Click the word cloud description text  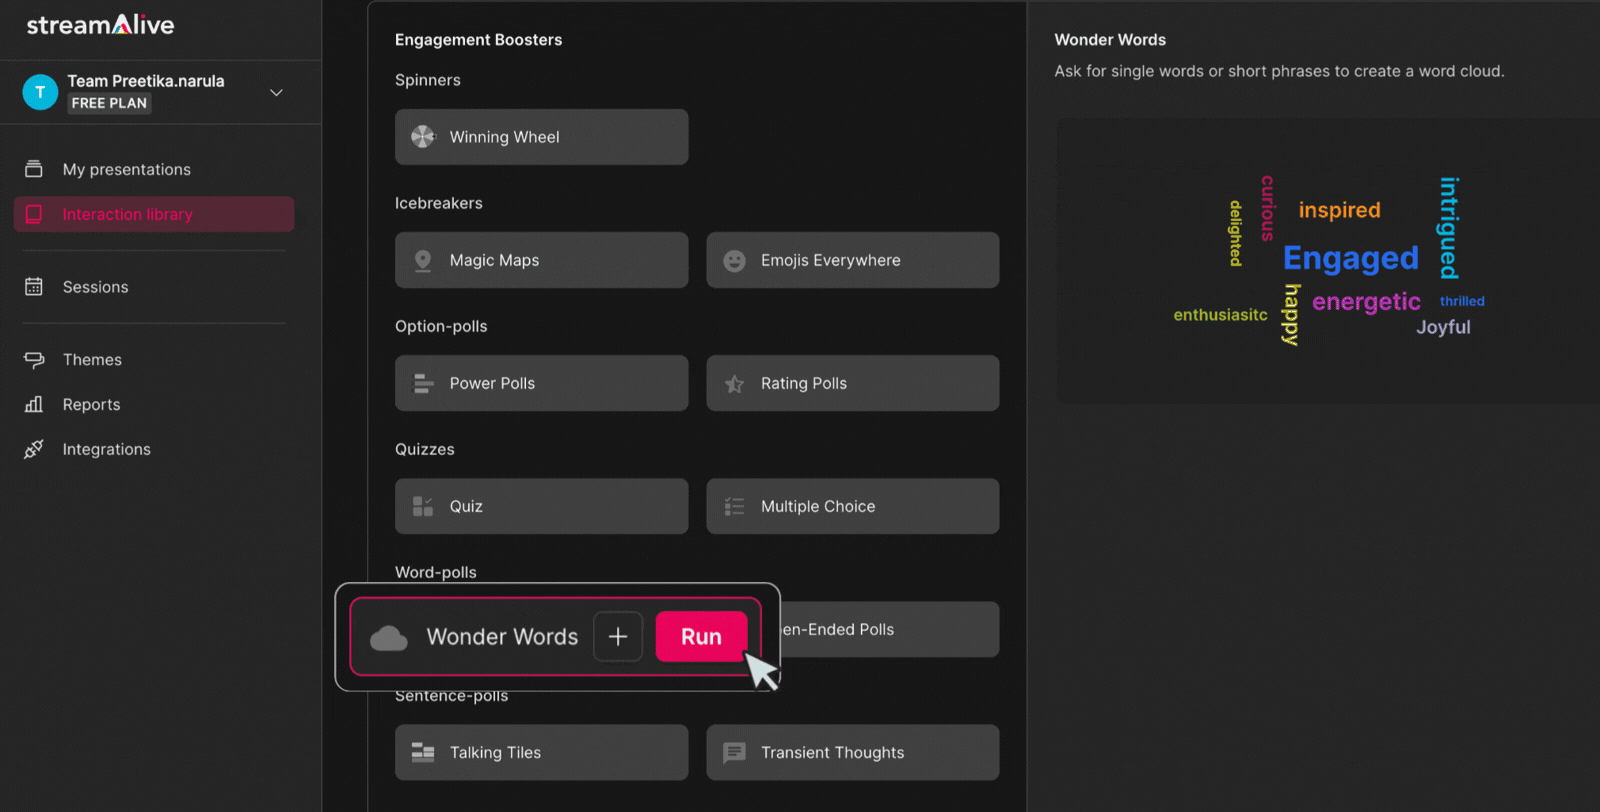click(1279, 71)
